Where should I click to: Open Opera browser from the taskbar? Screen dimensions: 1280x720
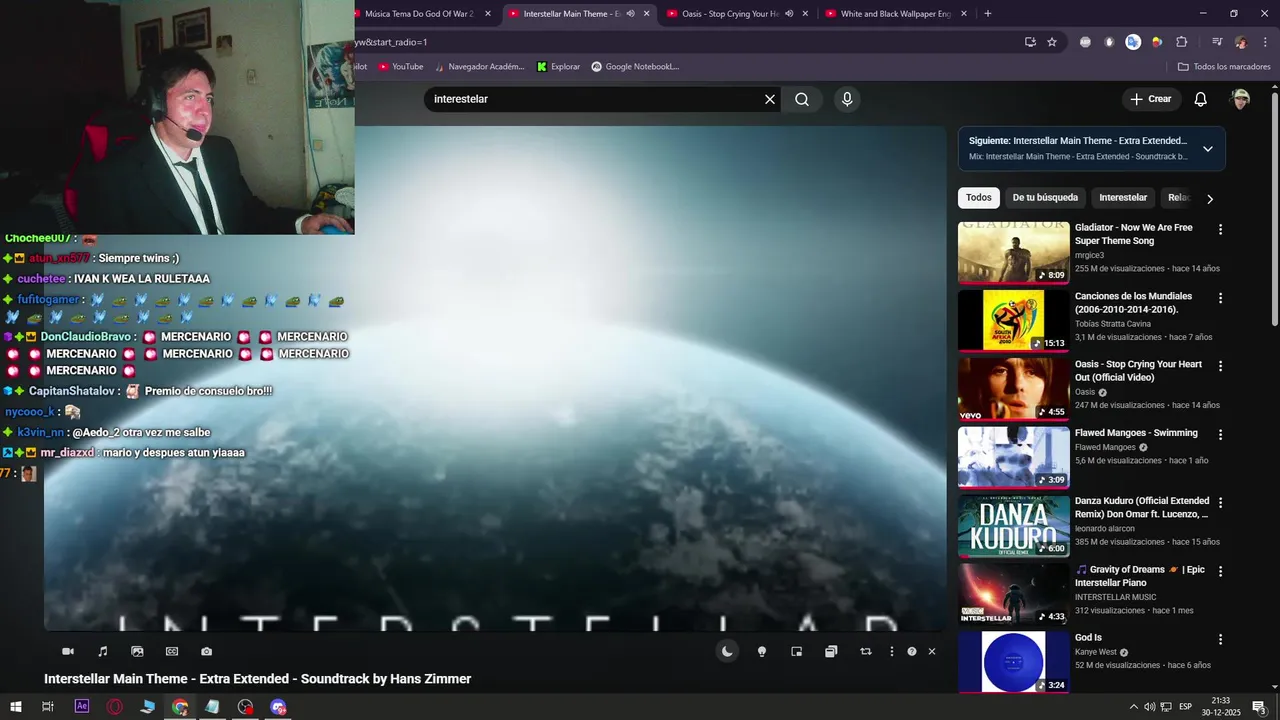(115, 707)
